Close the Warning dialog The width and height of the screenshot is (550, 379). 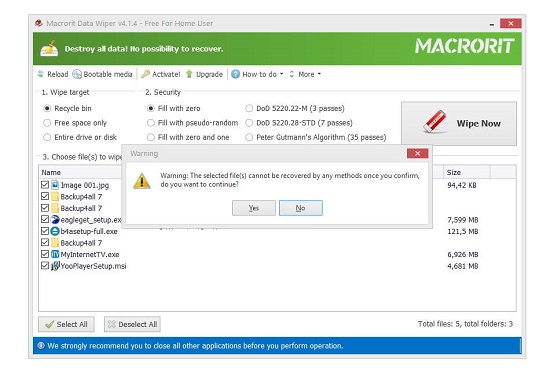point(417,153)
